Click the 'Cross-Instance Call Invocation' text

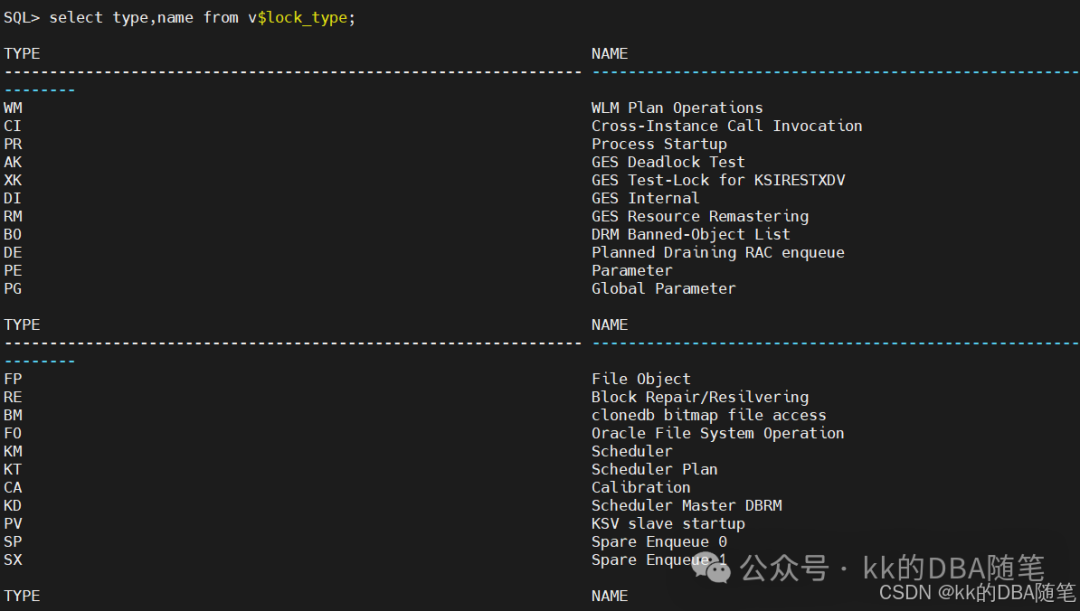pyautogui.click(x=726, y=126)
